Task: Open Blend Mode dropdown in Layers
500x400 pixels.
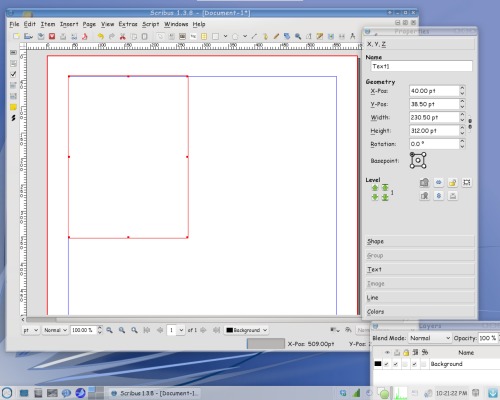Action: 430,338
